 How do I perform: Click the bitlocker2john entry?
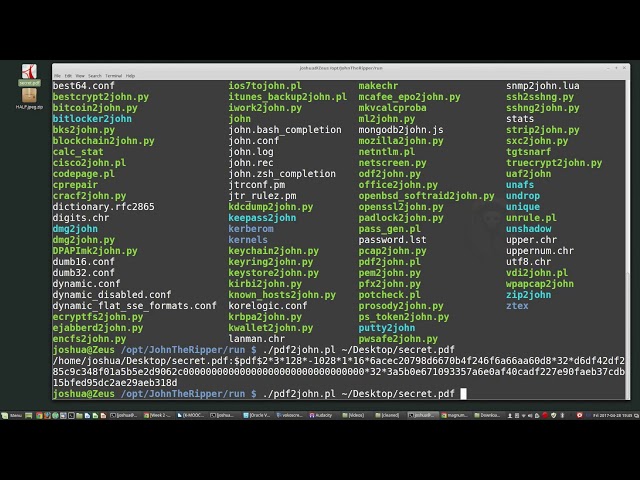[92, 119]
